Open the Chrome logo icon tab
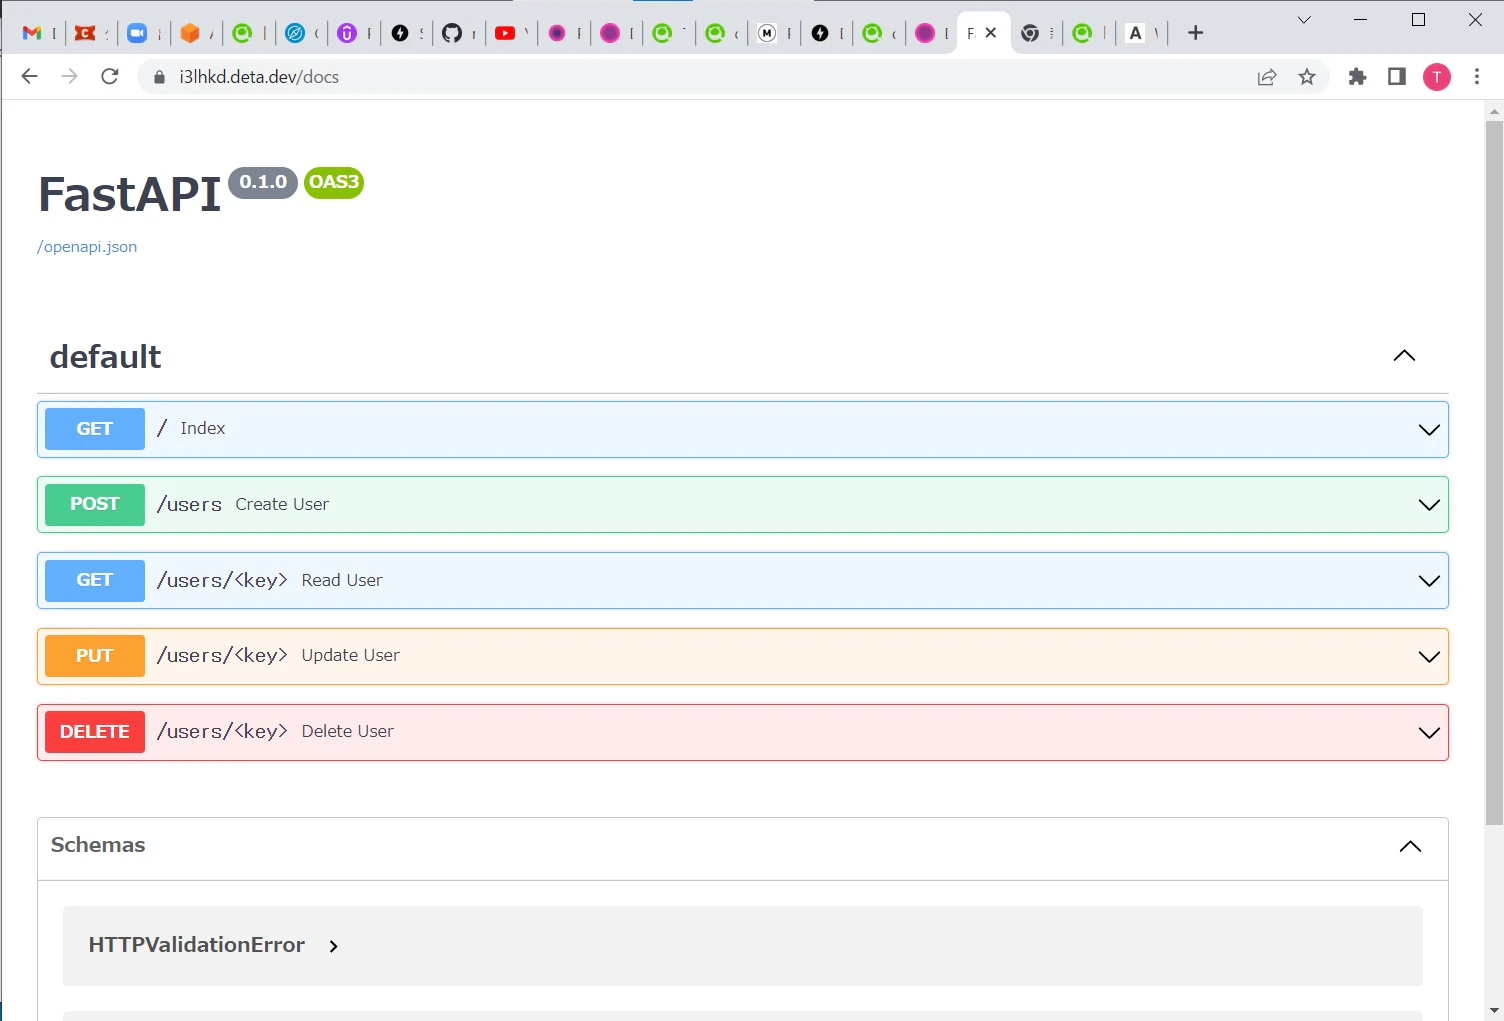The height and width of the screenshot is (1021, 1504). tap(1030, 33)
